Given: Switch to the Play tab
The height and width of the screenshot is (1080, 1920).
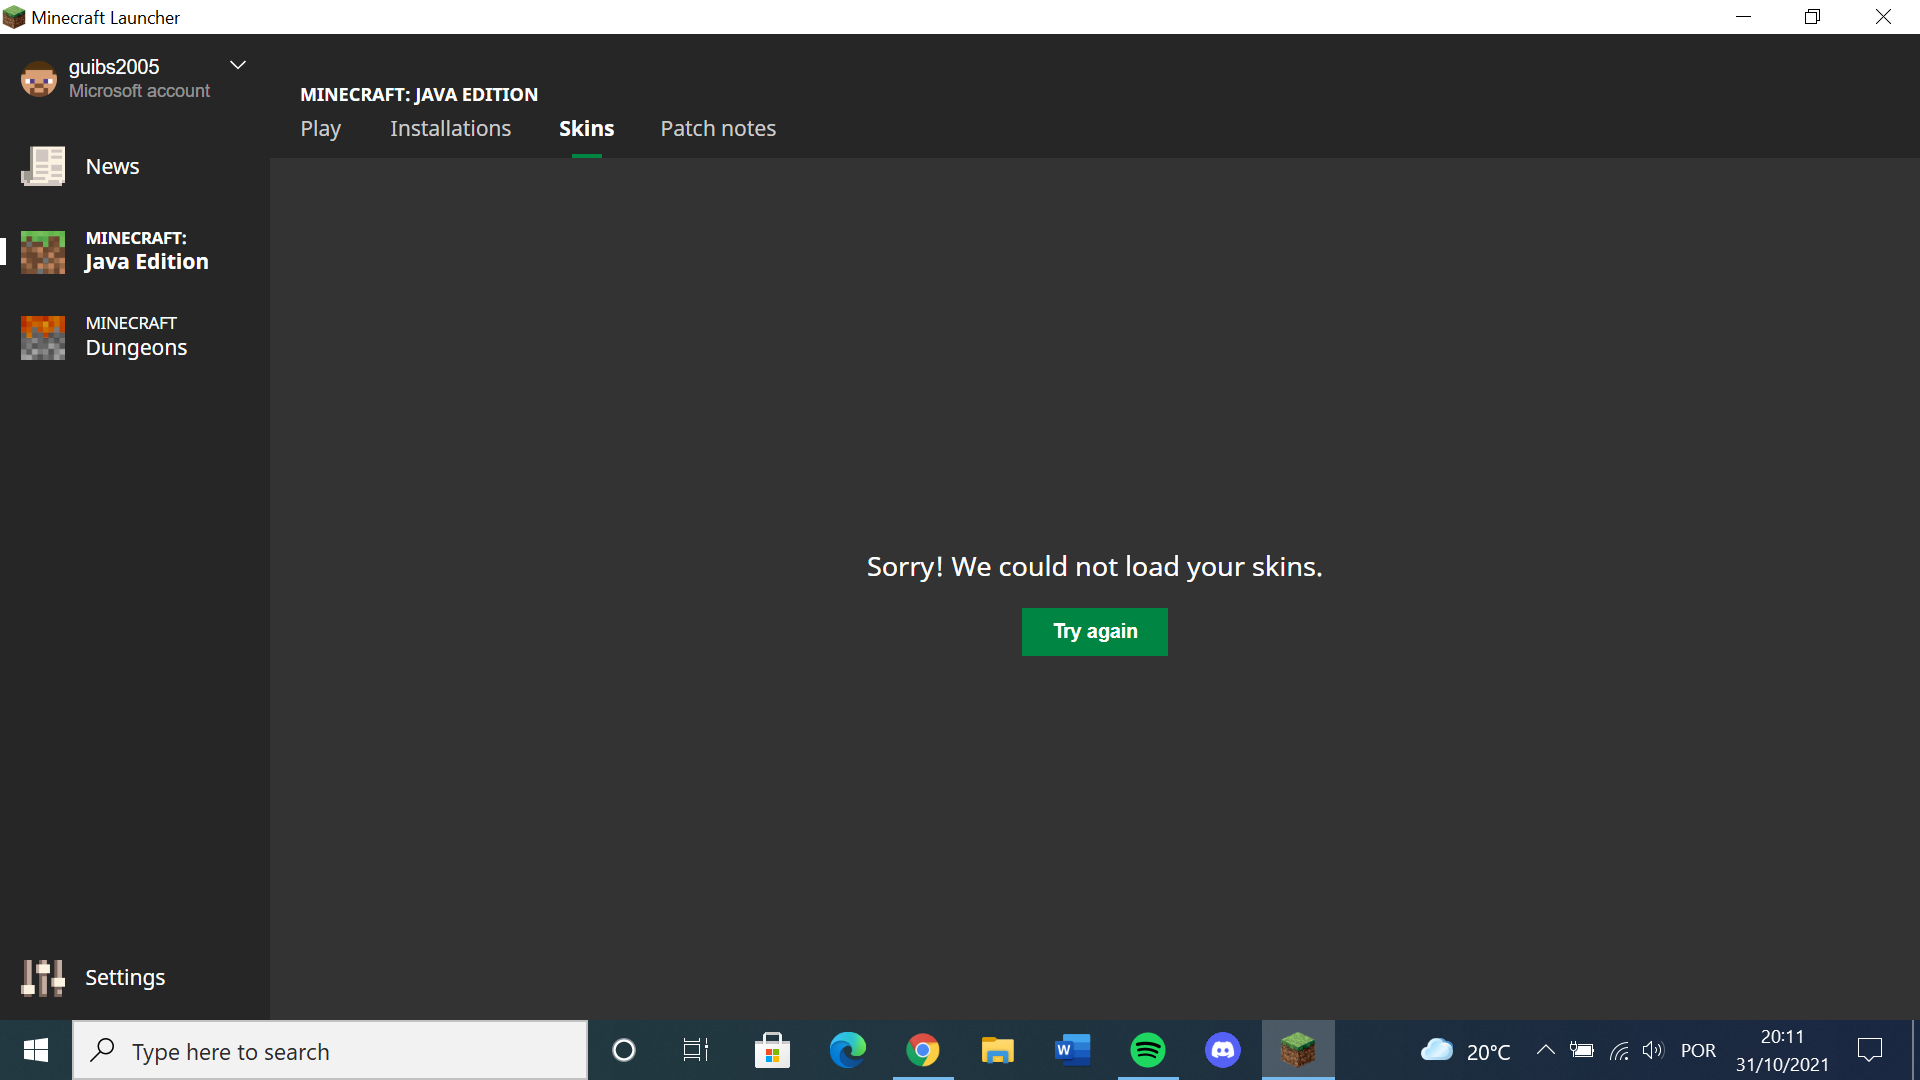Looking at the screenshot, I should [320, 129].
